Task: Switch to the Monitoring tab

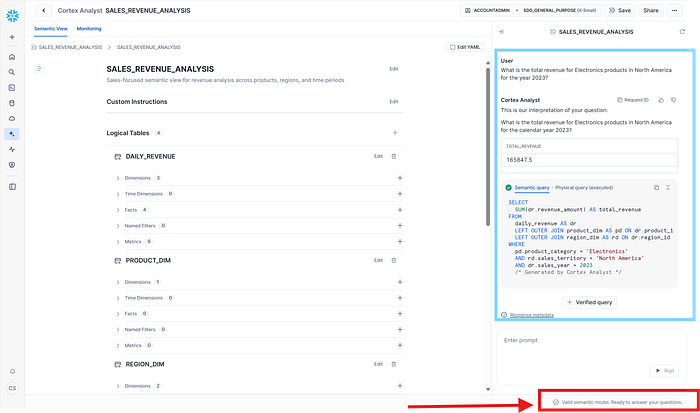Action: (89, 29)
